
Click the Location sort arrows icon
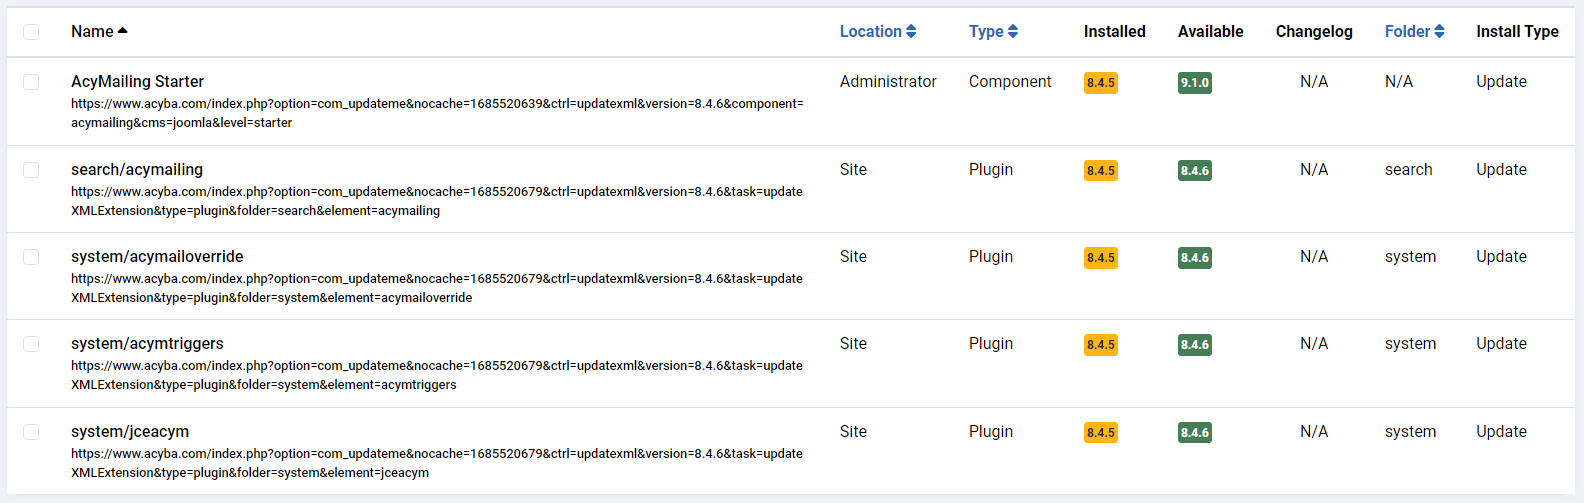click(911, 32)
